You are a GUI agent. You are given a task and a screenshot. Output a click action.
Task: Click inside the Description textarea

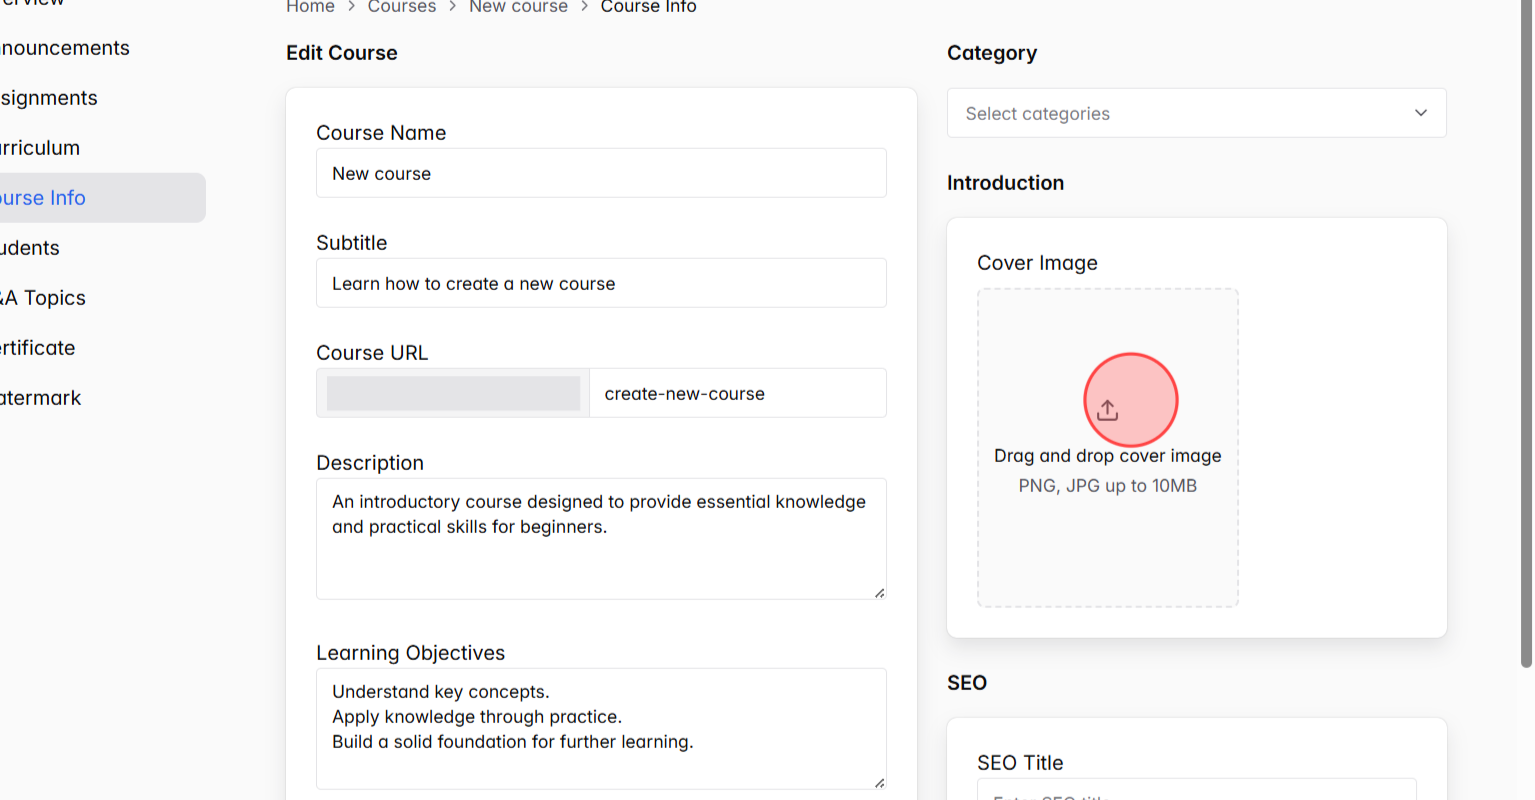[600, 538]
